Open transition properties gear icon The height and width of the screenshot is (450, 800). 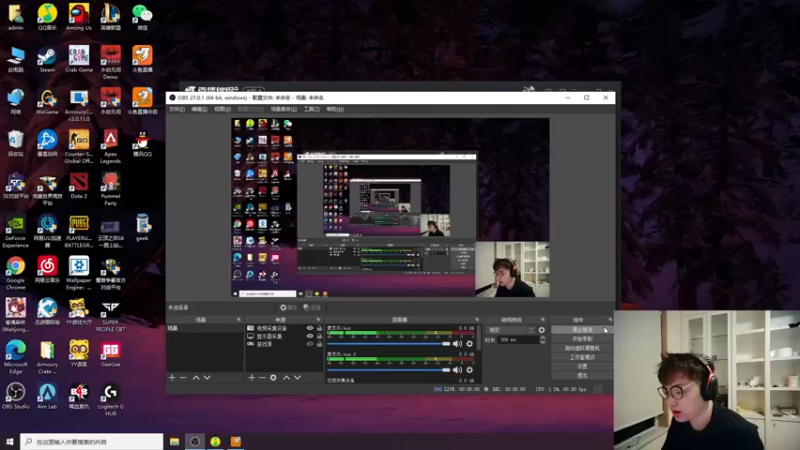[541, 330]
